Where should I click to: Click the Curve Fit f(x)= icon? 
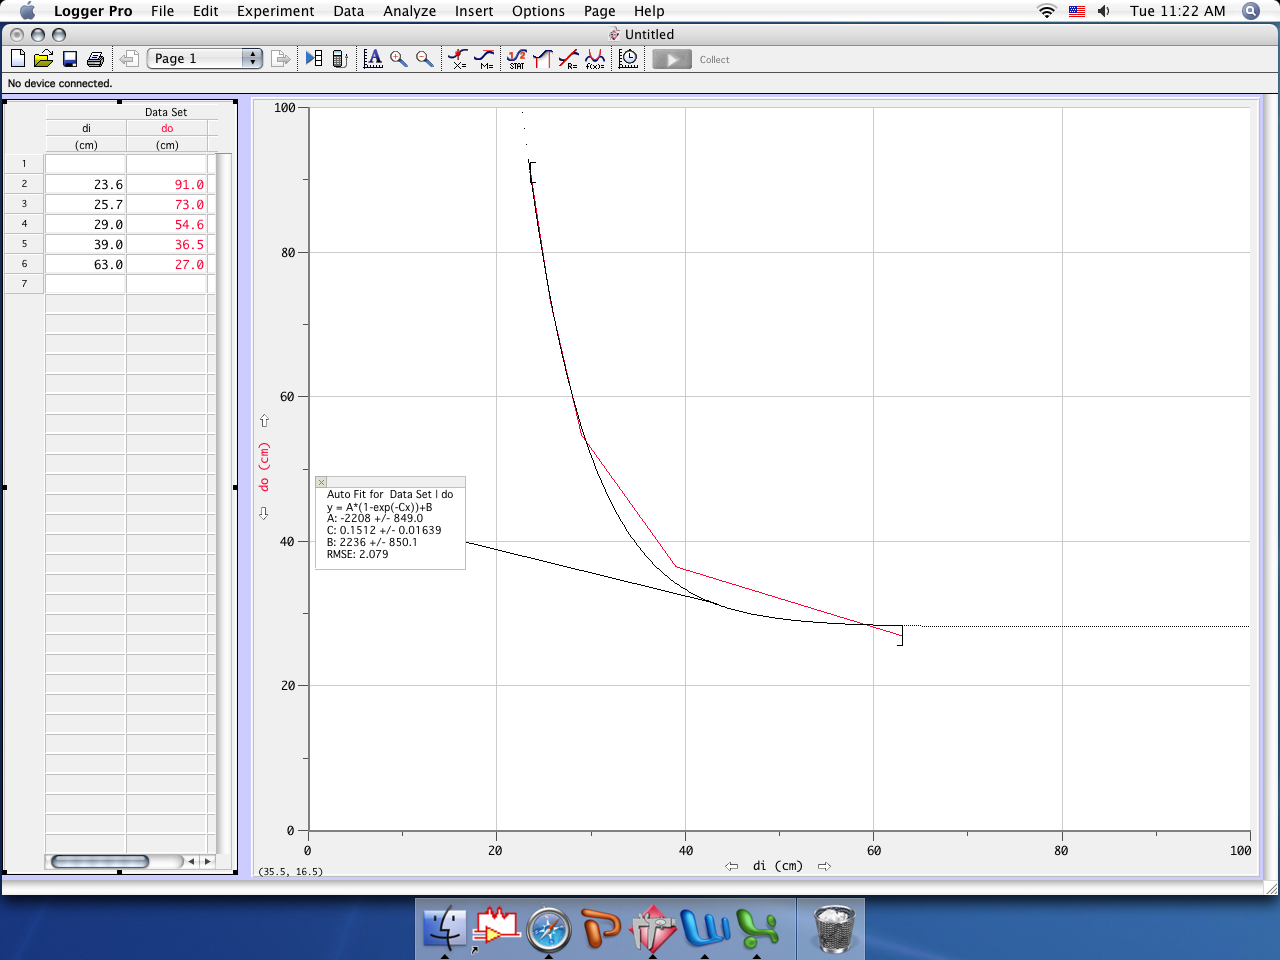click(x=595, y=59)
